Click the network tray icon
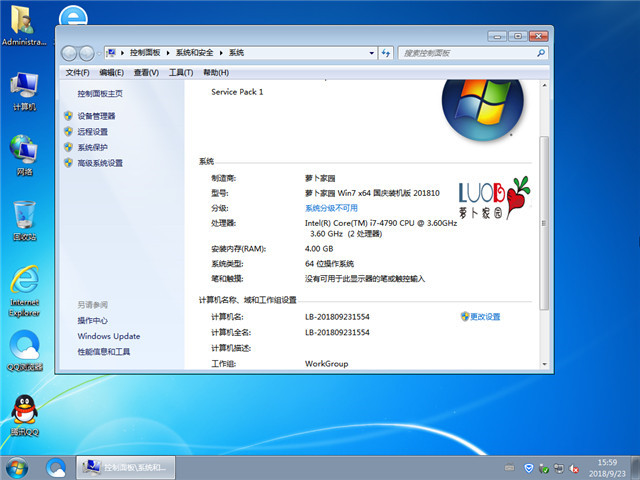 point(559,468)
